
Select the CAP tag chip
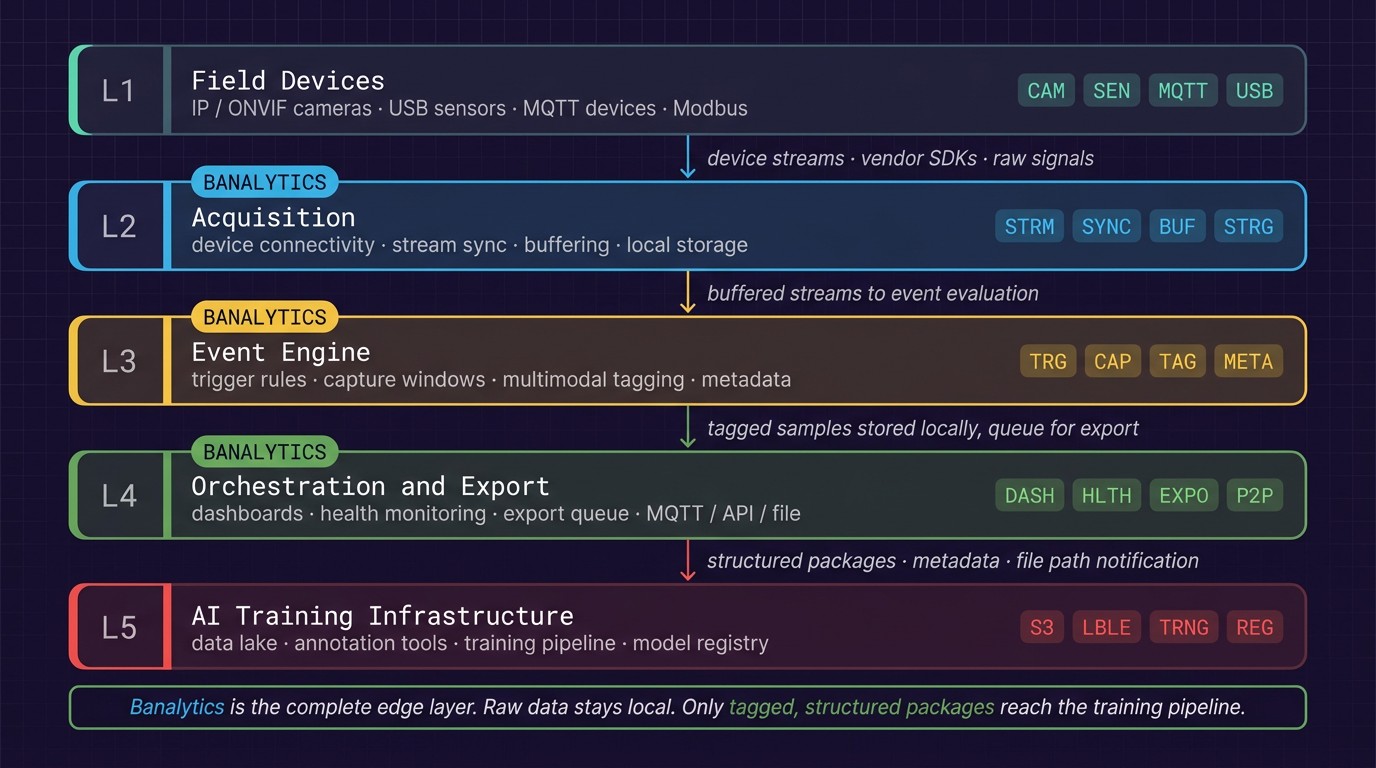(x=1113, y=361)
